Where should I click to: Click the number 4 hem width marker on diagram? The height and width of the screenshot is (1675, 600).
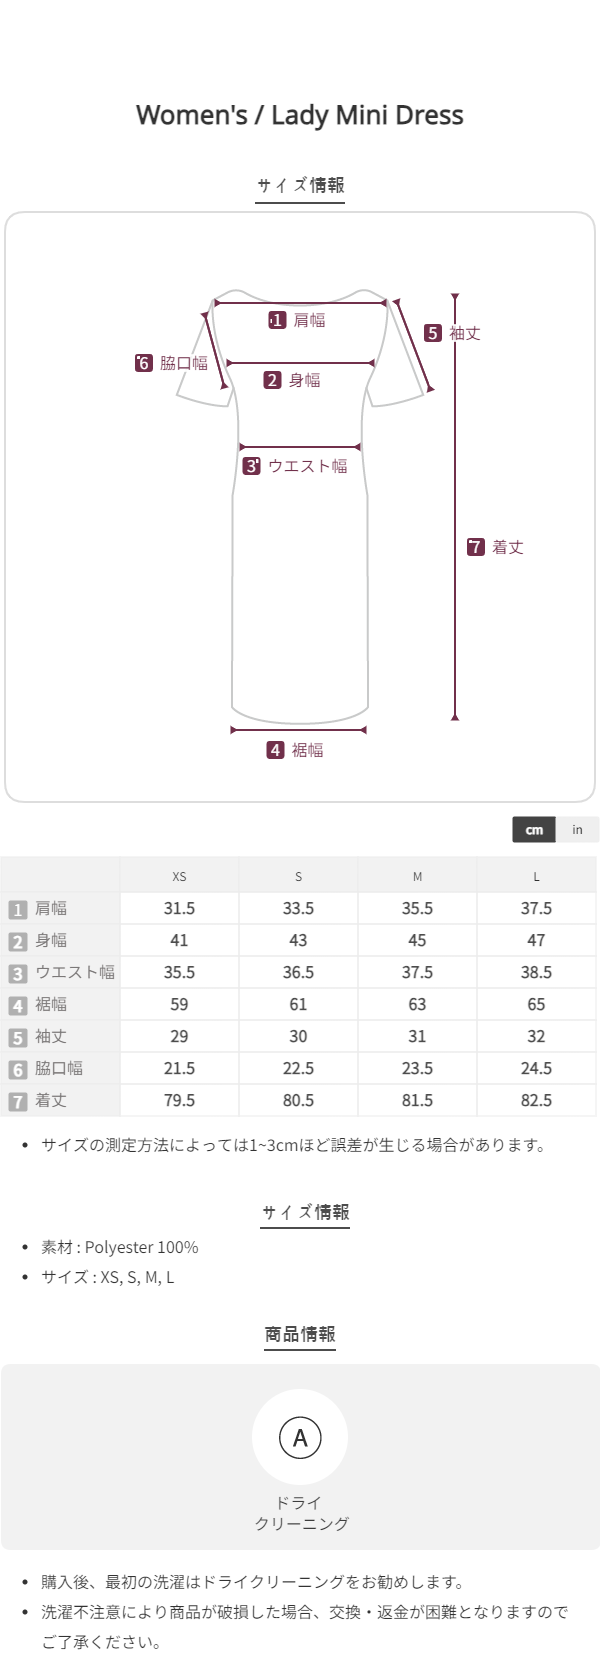click(x=276, y=750)
